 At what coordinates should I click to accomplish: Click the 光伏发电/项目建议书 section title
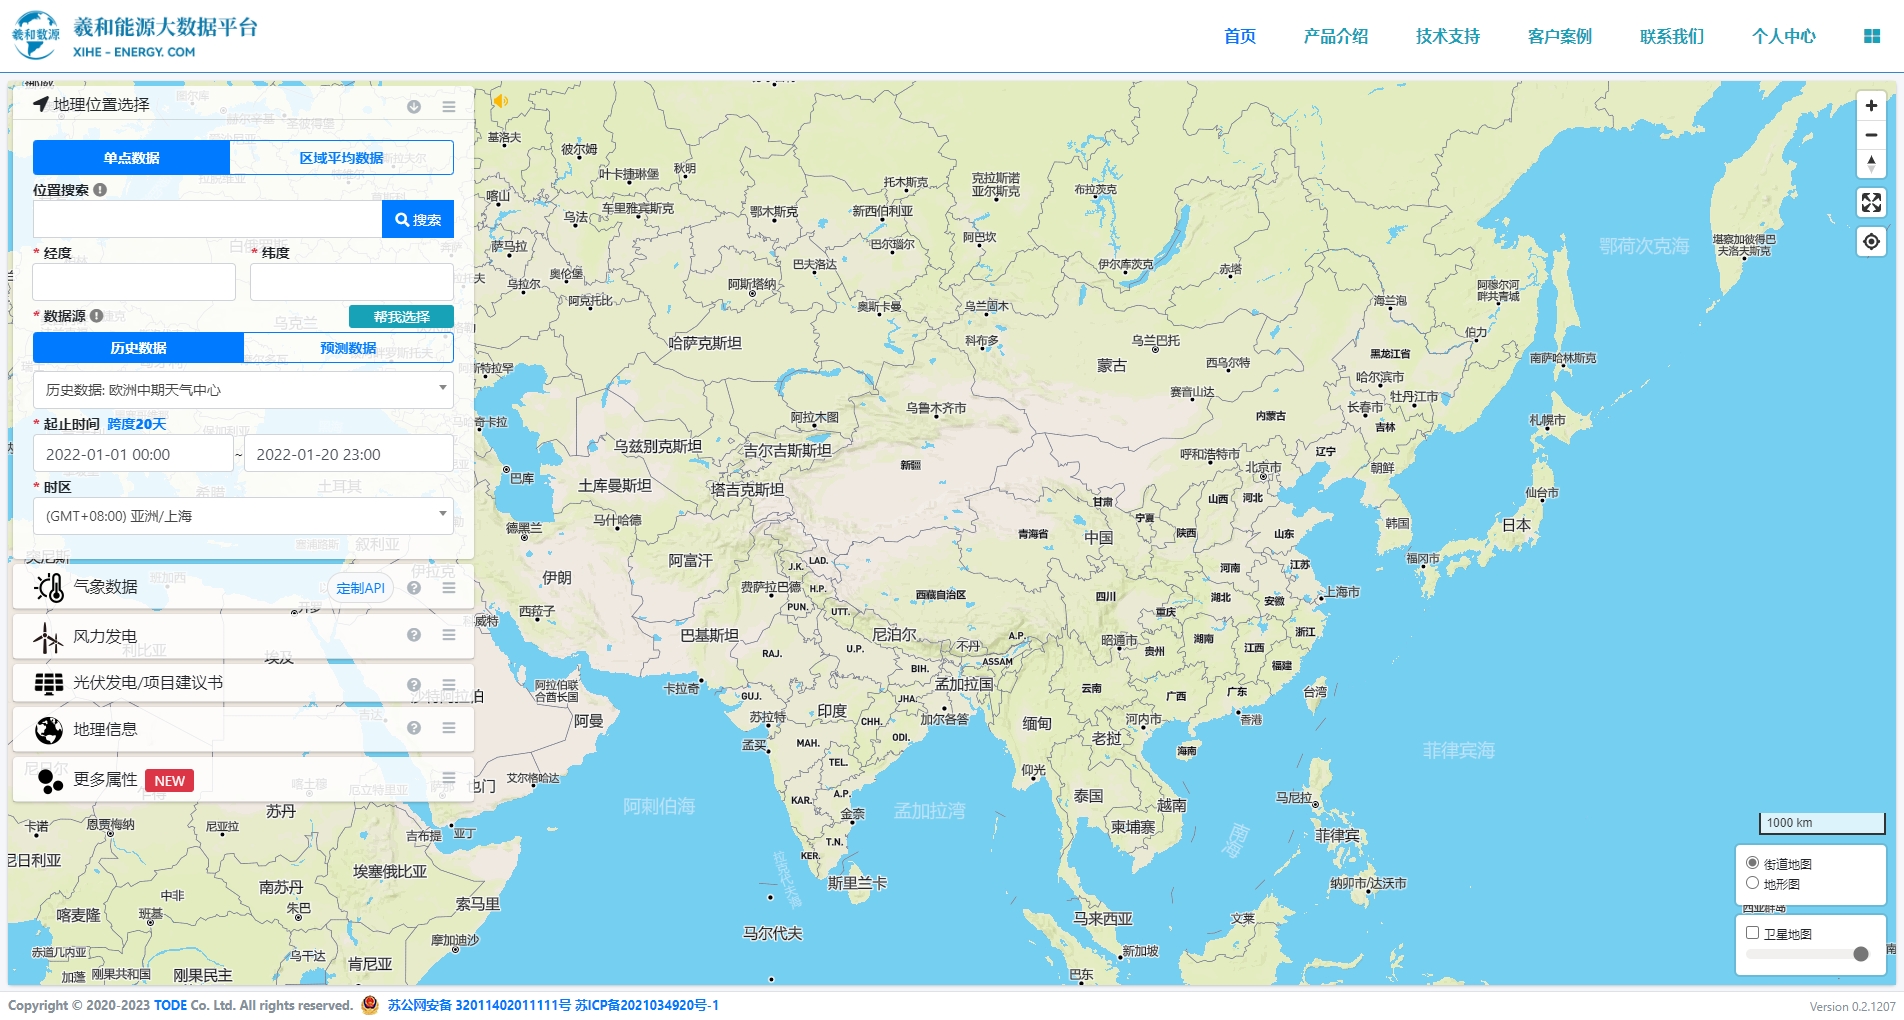pyautogui.click(x=148, y=683)
